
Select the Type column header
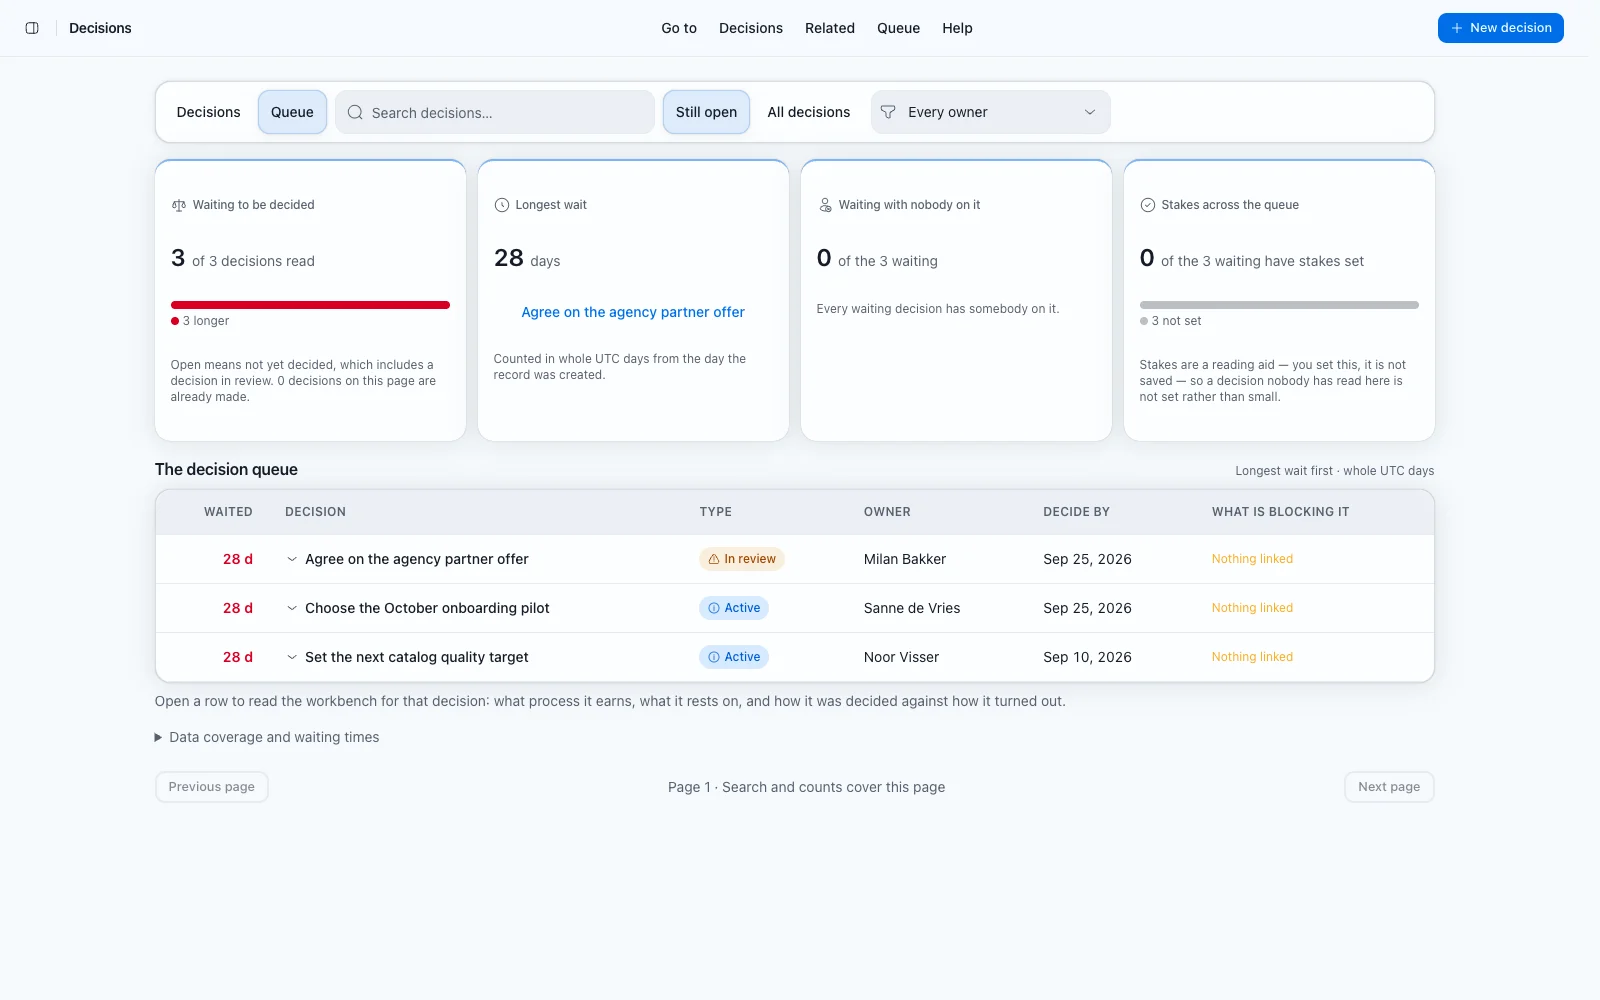click(716, 512)
